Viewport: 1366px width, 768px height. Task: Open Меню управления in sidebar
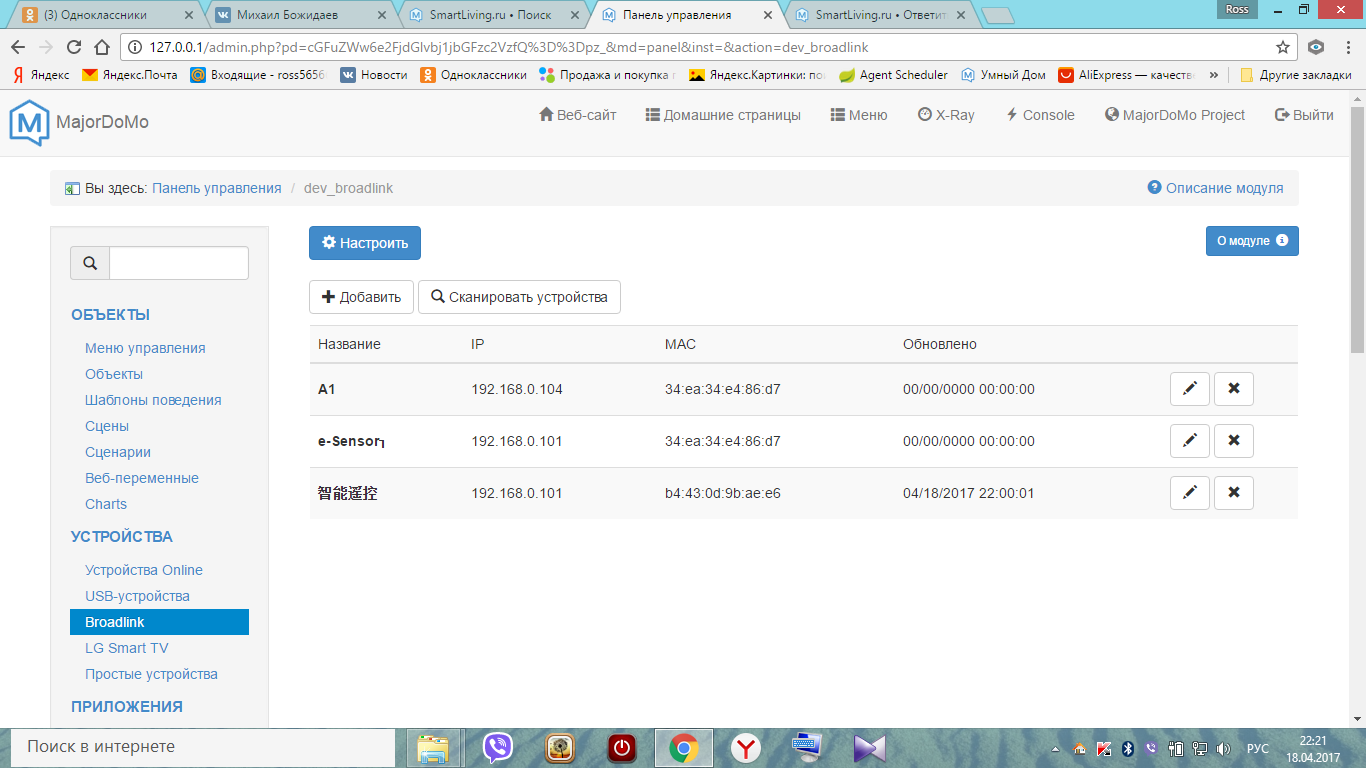click(x=145, y=348)
